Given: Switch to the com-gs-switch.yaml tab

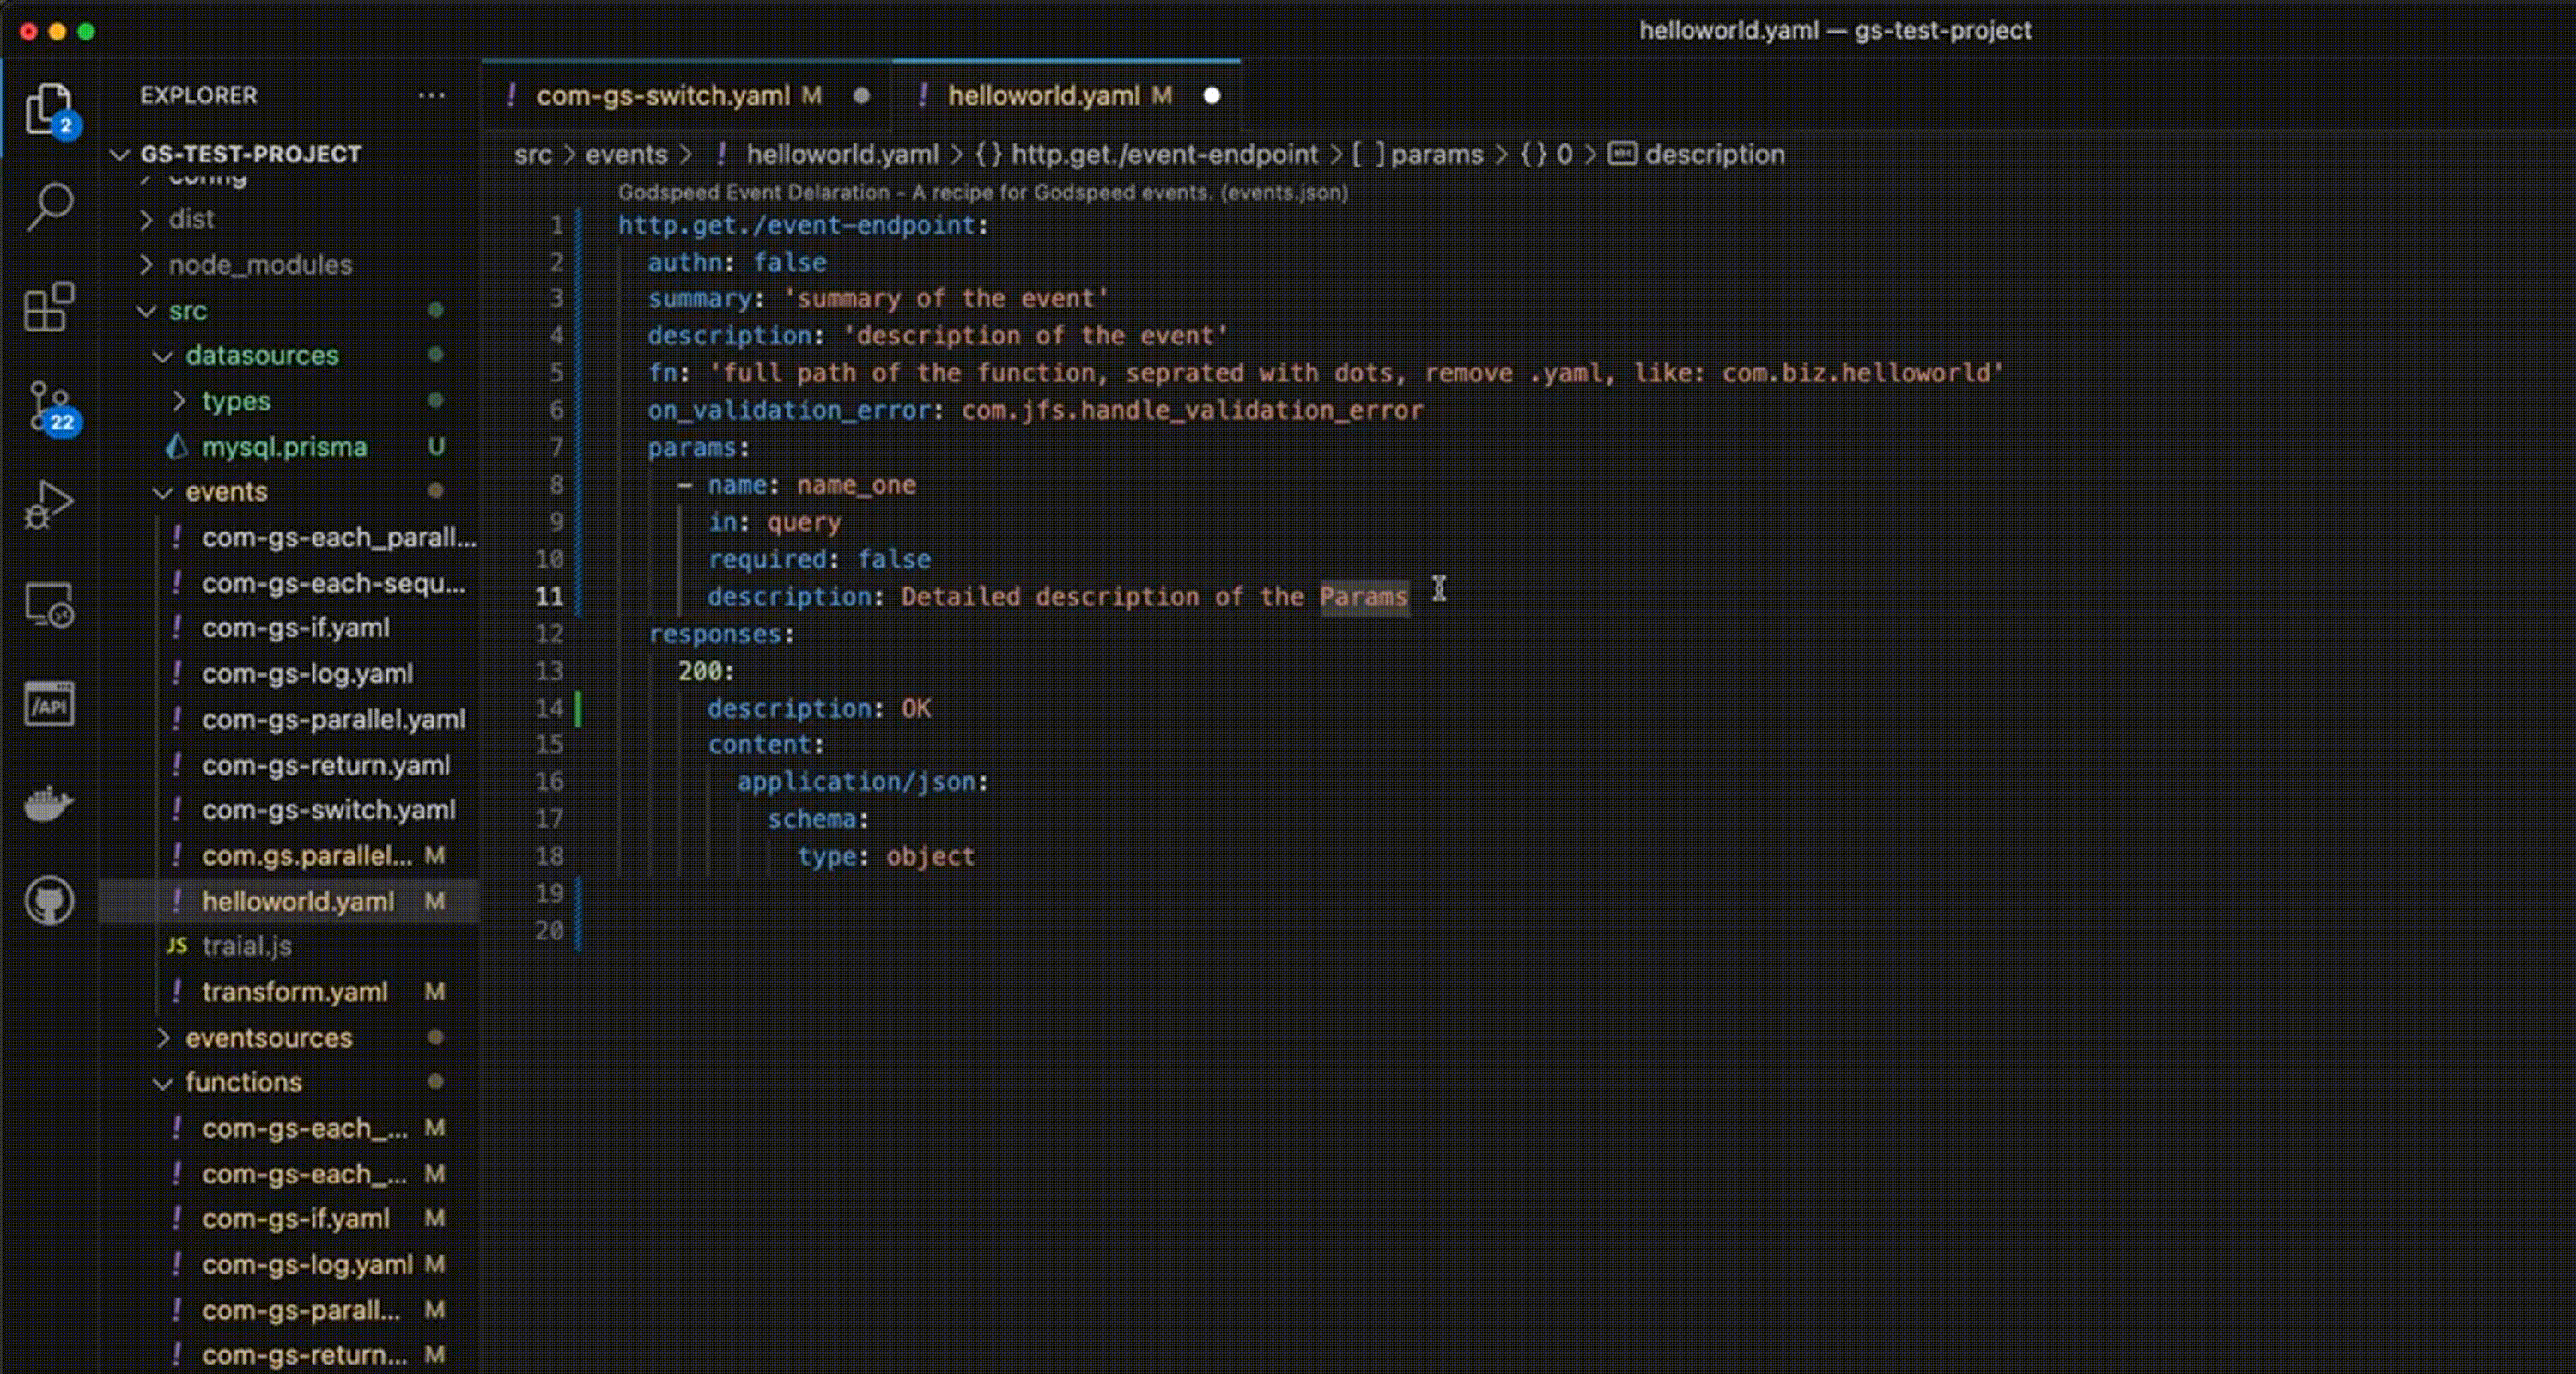Looking at the screenshot, I should pos(662,96).
